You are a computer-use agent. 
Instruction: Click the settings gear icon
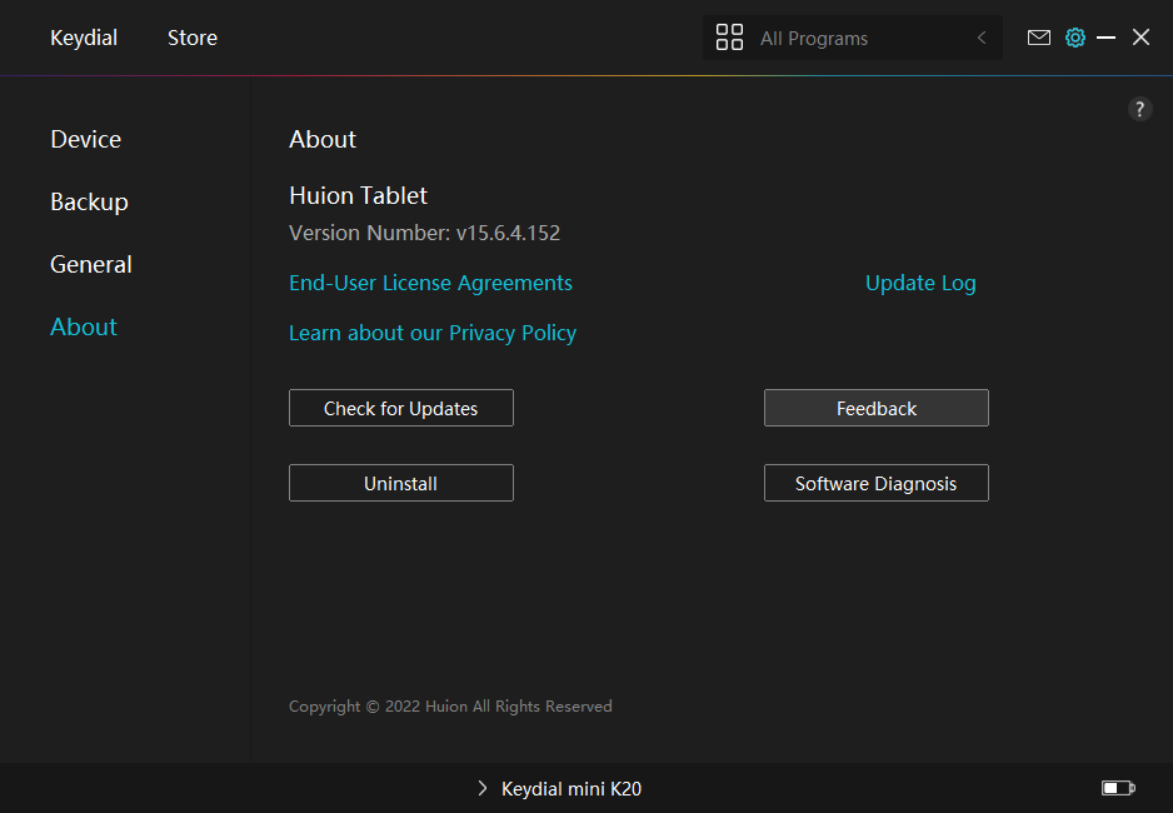click(x=1075, y=38)
